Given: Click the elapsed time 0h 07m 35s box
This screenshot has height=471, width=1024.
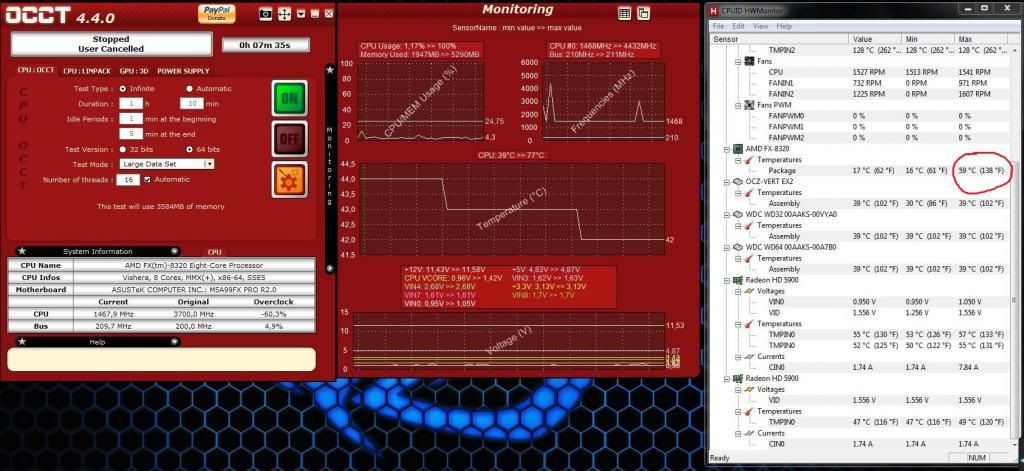Looking at the screenshot, I should point(266,44).
